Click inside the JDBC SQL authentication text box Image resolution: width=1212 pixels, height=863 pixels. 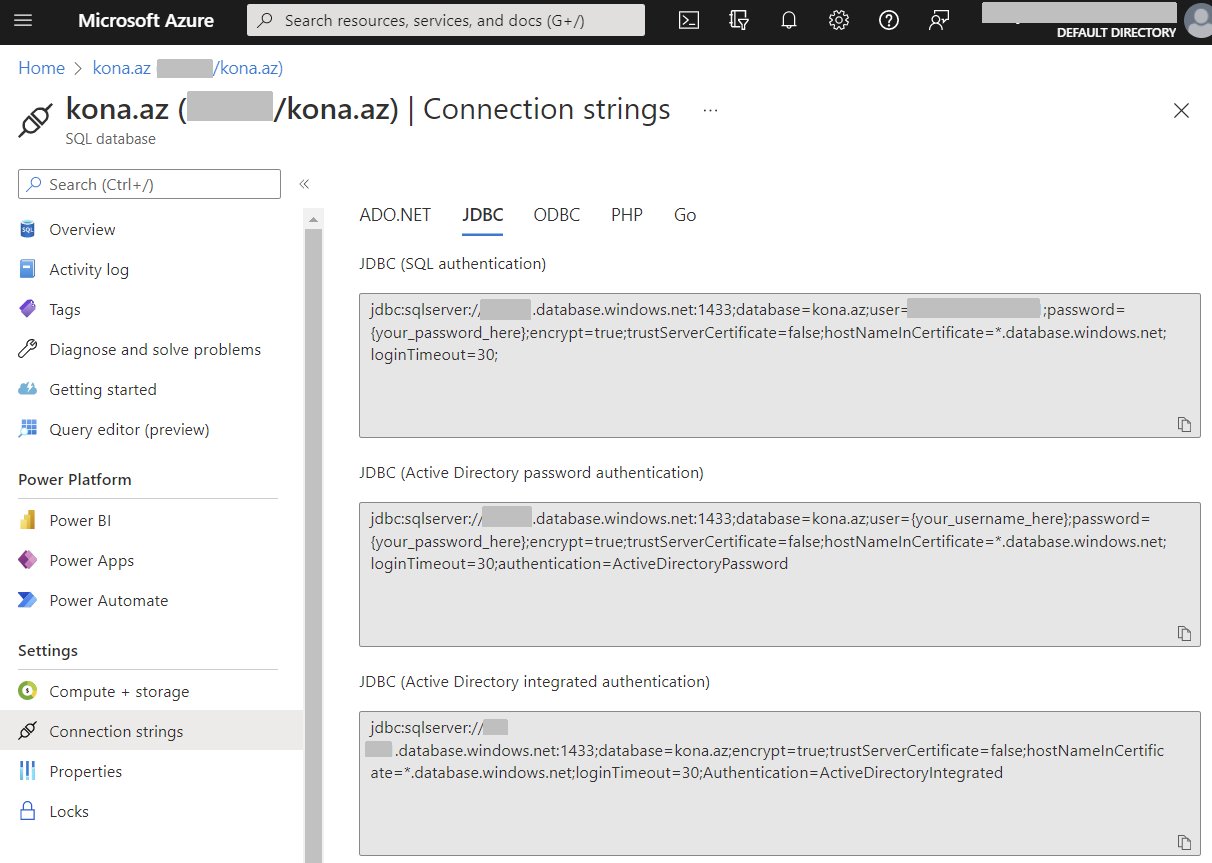tap(780, 365)
